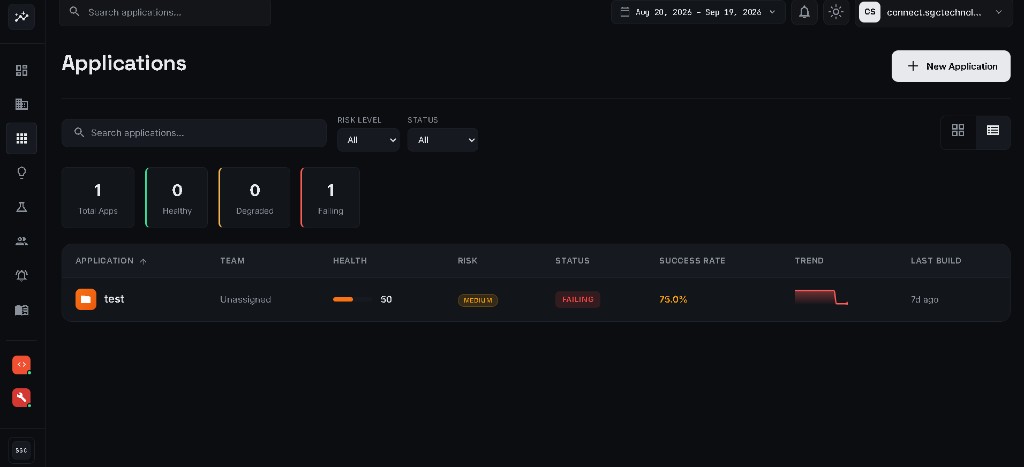Click the red trend sparkline chart
This screenshot has height=467, width=1024.
822,297
